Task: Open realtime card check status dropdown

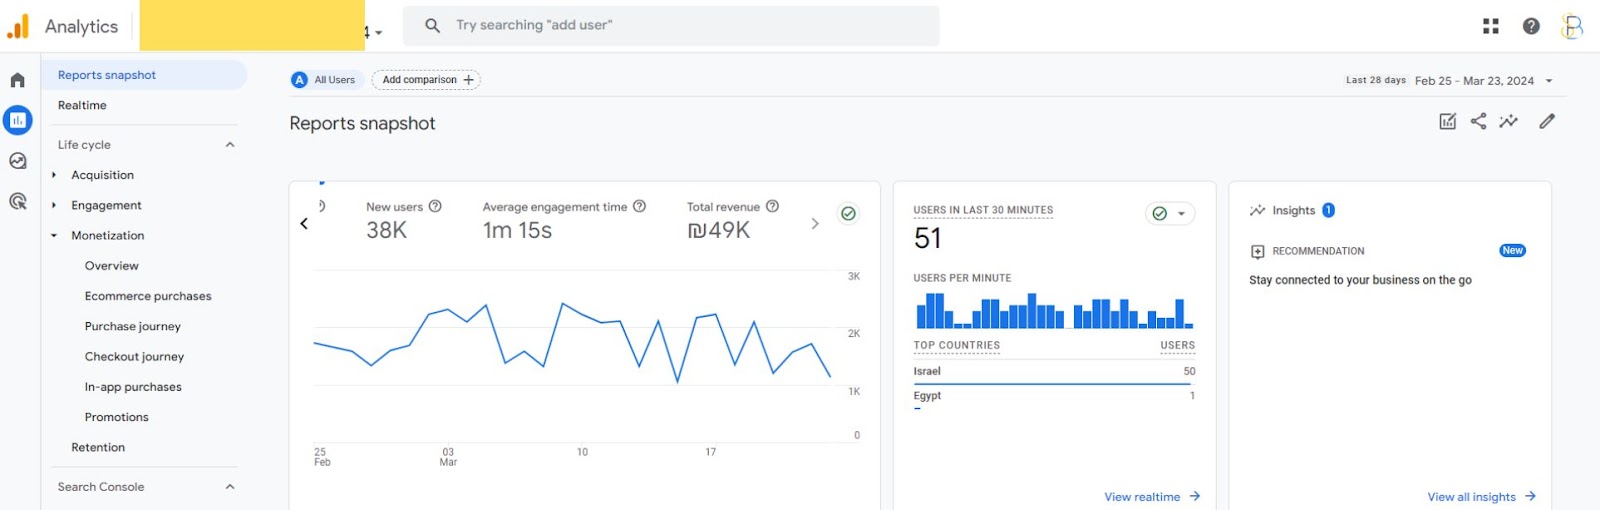Action: pyautogui.click(x=1170, y=213)
